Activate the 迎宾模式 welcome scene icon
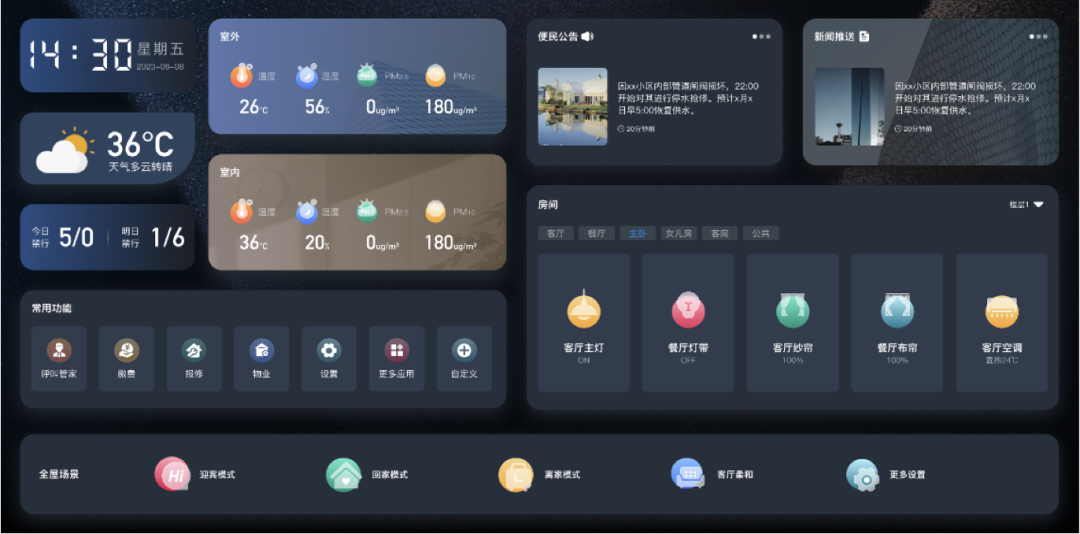Viewport: 1080px width, 534px height. click(x=173, y=474)
